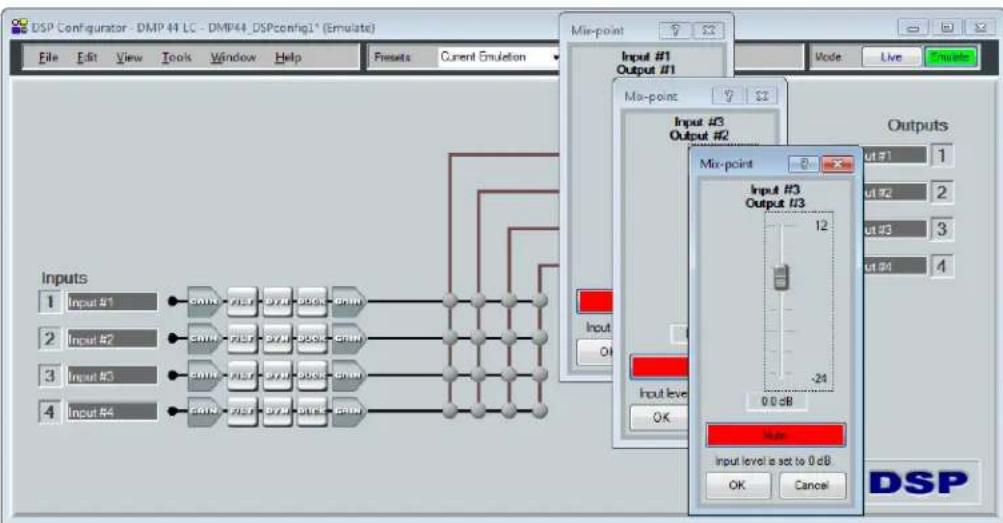
Task: Select mix-point node Input #4 to Output #1
Action: pos(450,410)
